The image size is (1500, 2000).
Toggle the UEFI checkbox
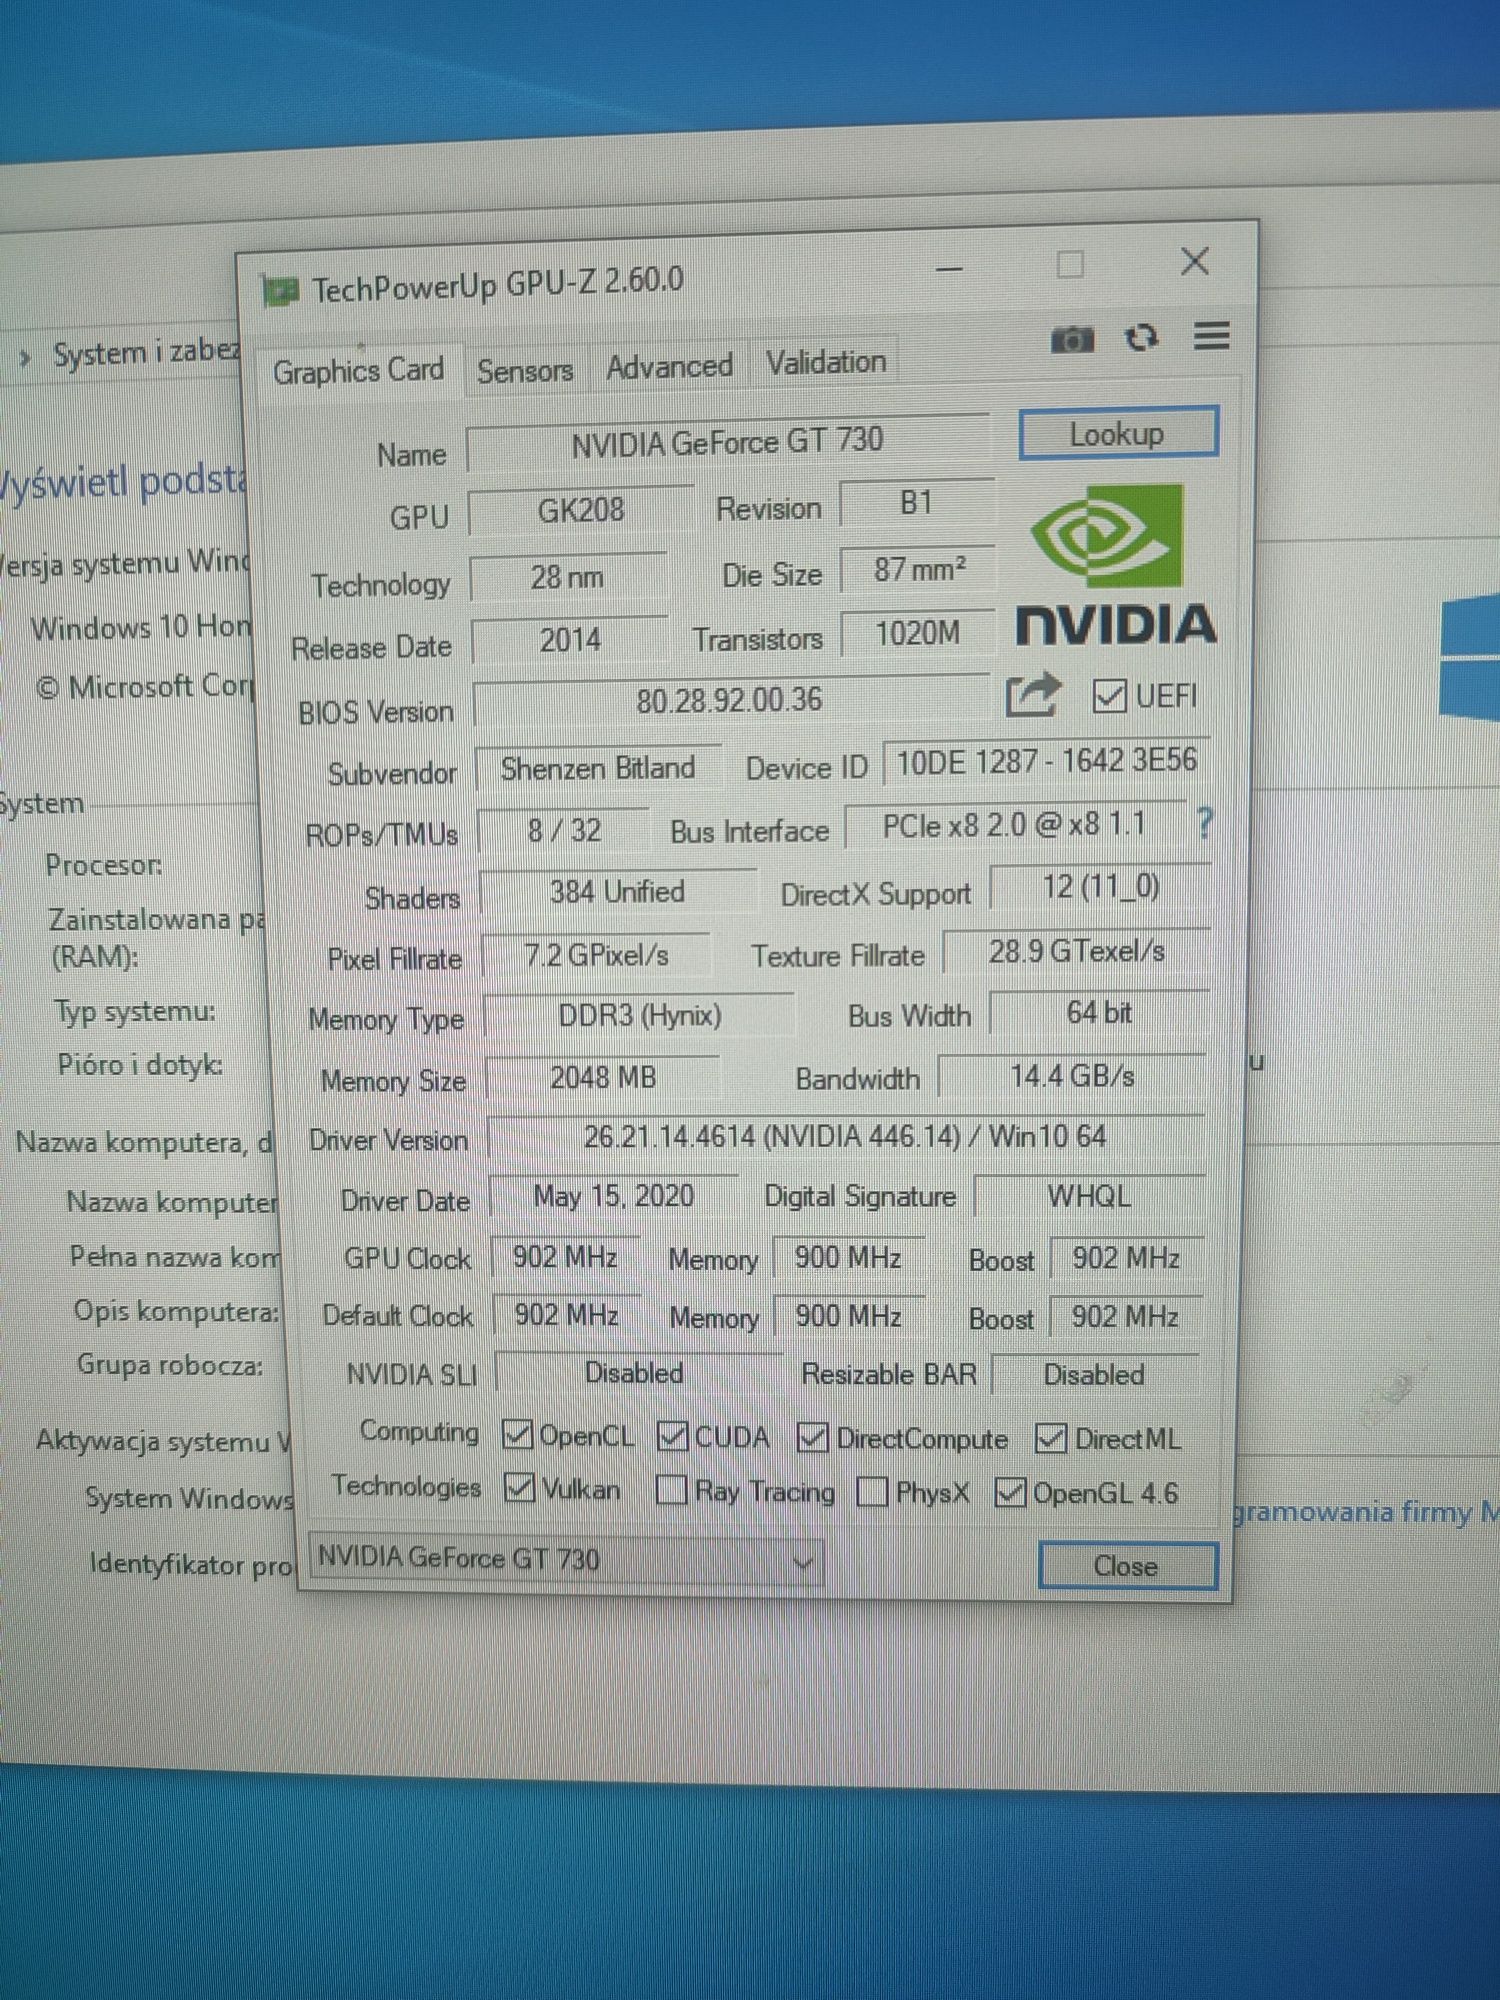tap(1108, 695)
